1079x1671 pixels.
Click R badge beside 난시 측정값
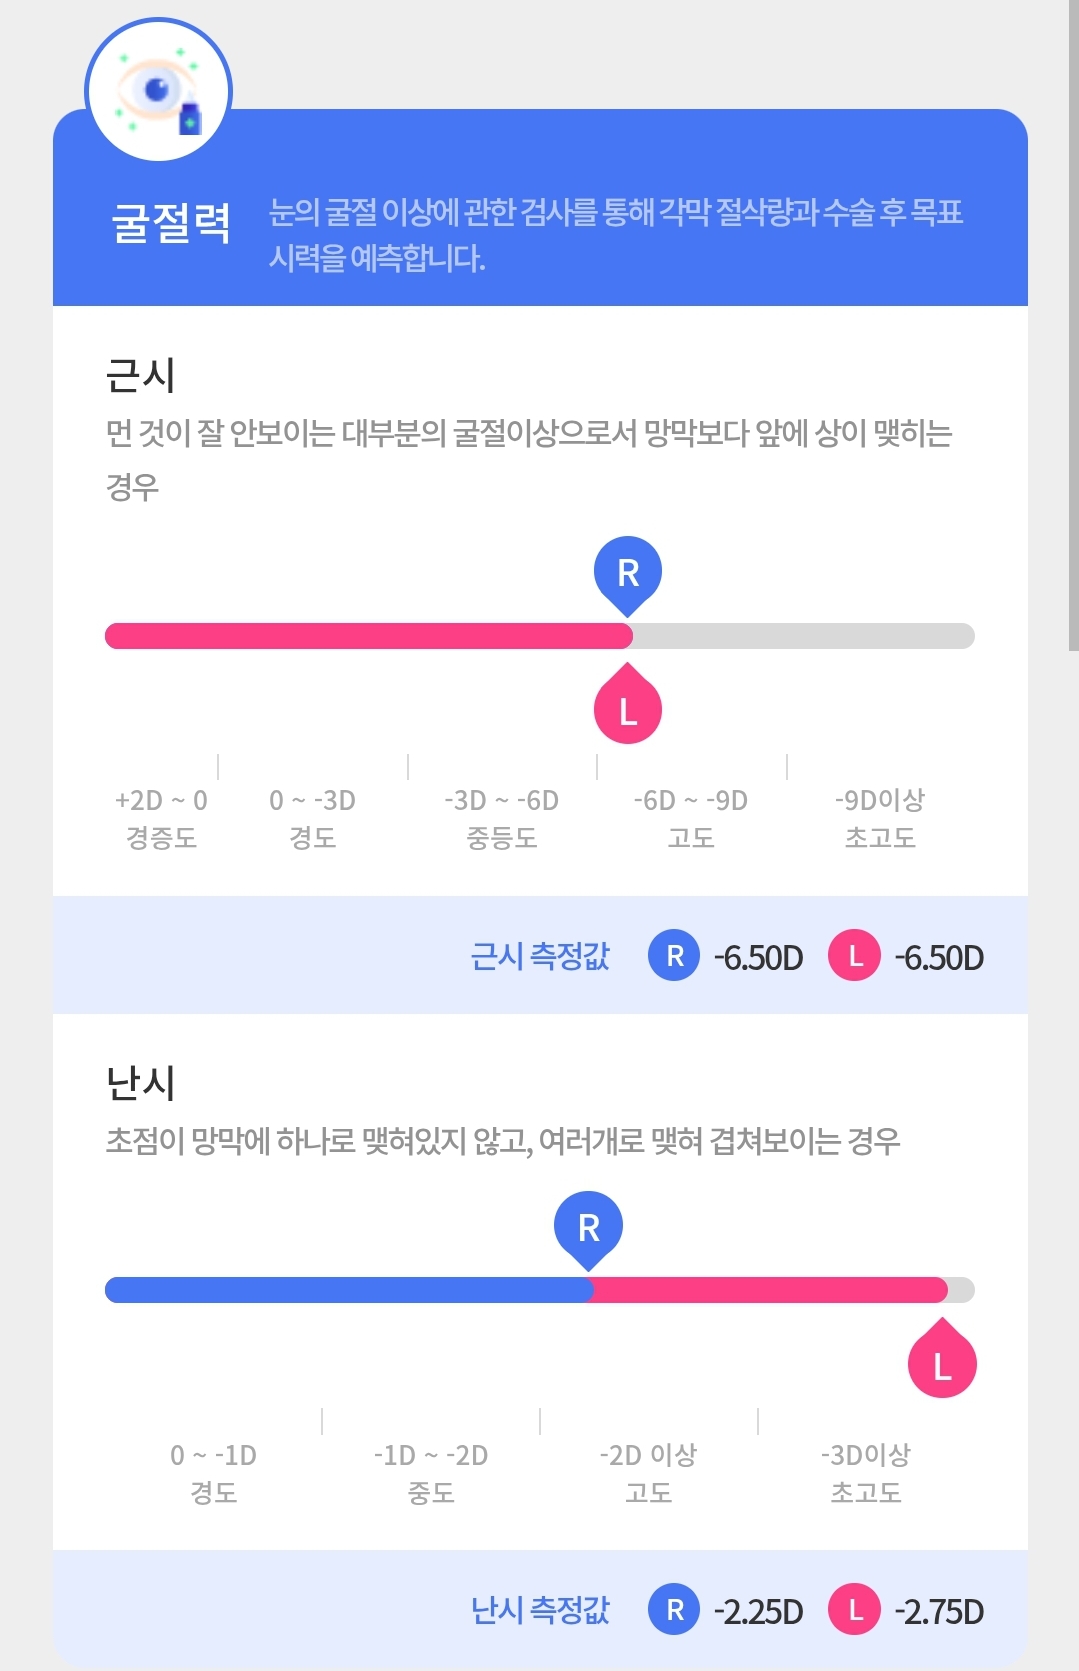tap(674, 1610)
